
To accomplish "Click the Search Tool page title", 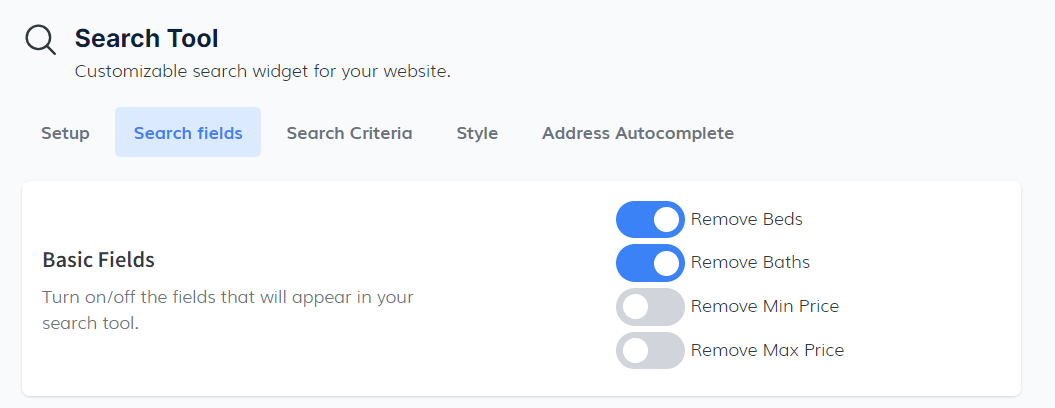I will point(146,39).
